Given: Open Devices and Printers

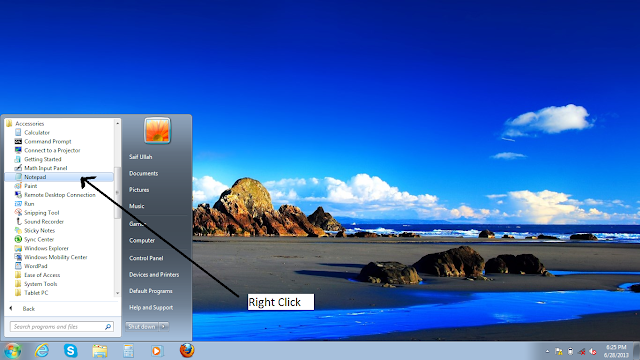Looking at the screenshot, I should (x=154, y=275).
